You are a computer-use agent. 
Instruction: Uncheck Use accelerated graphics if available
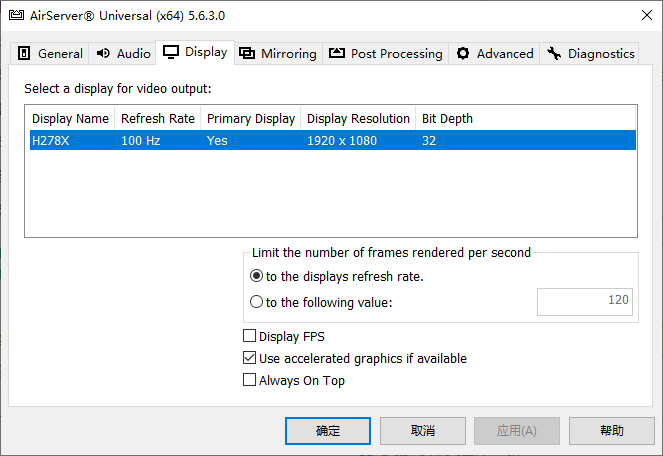coord(250,358)
